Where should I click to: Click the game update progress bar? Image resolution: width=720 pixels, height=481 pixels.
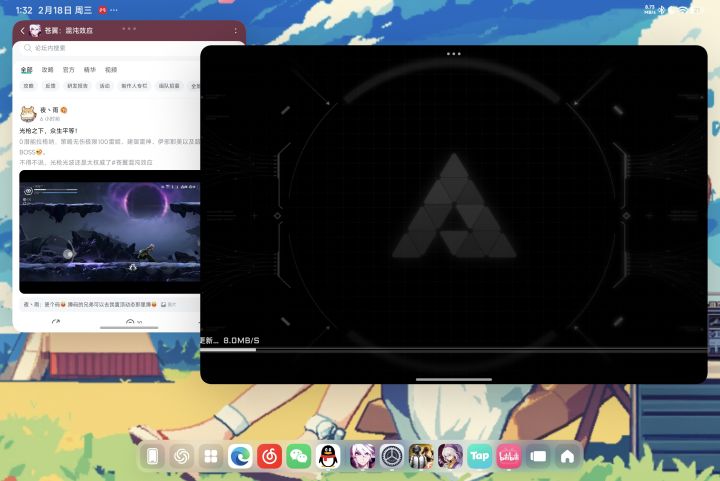tap(454, 350)
